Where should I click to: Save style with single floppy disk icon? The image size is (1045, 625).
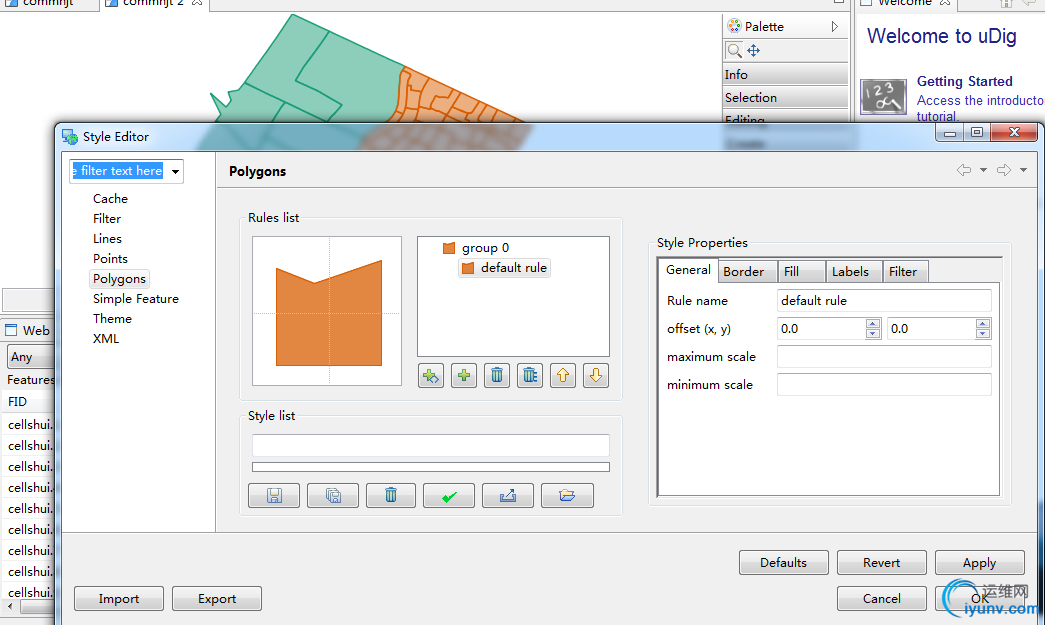pyautogui.click(x=274, y=496)
